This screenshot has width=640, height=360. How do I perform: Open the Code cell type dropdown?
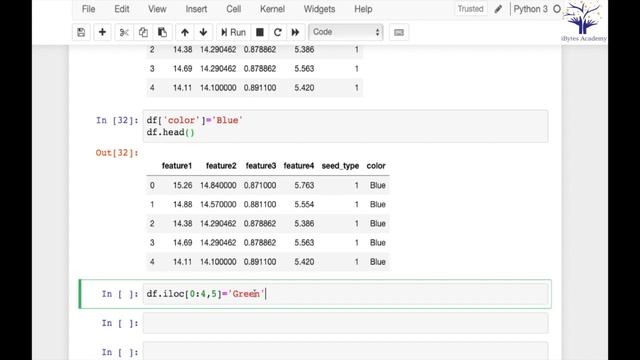click(x=346, y=32)
